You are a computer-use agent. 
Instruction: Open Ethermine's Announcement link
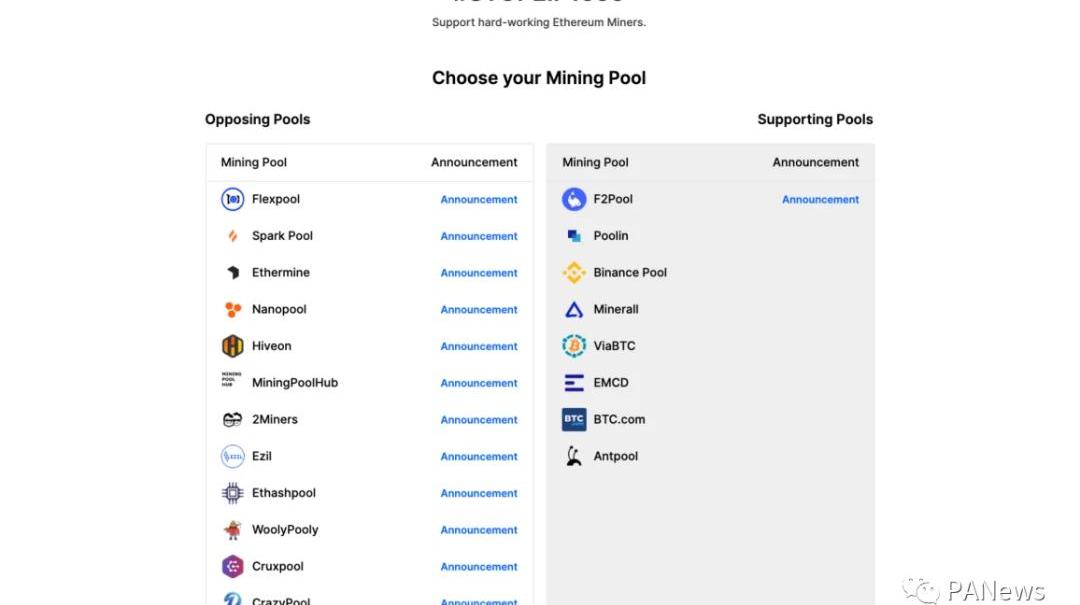click(479, 273)
